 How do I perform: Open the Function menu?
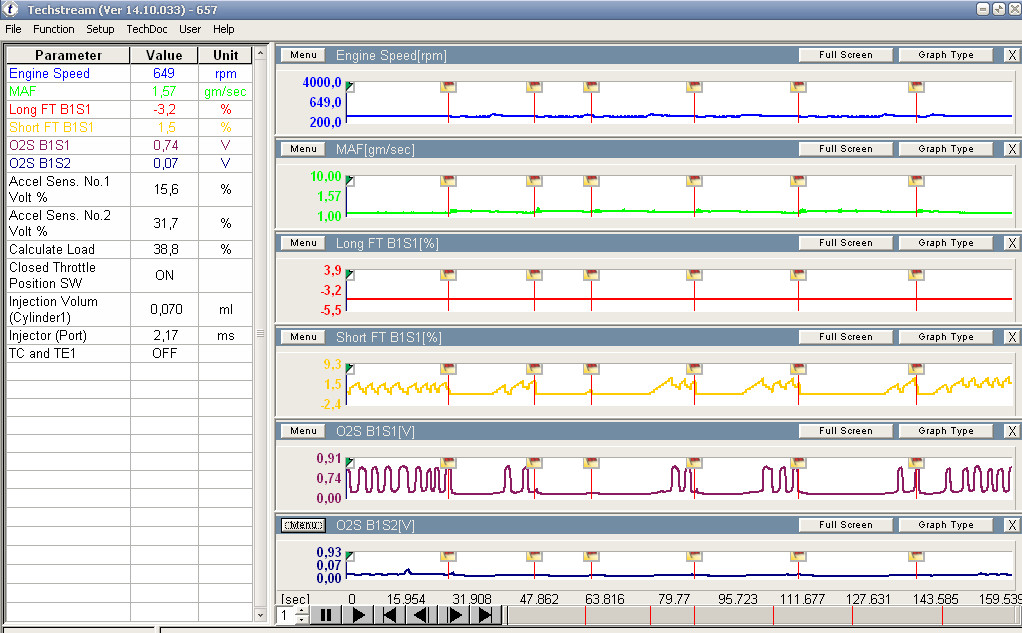[x=54, y=29]
